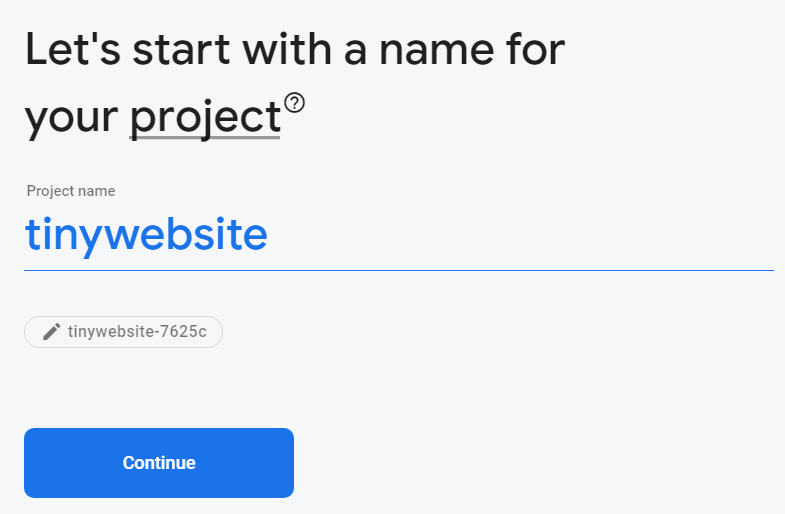Click the tinywebsite text in name field
Screen dimensions: 785x514
pos(146,234)
